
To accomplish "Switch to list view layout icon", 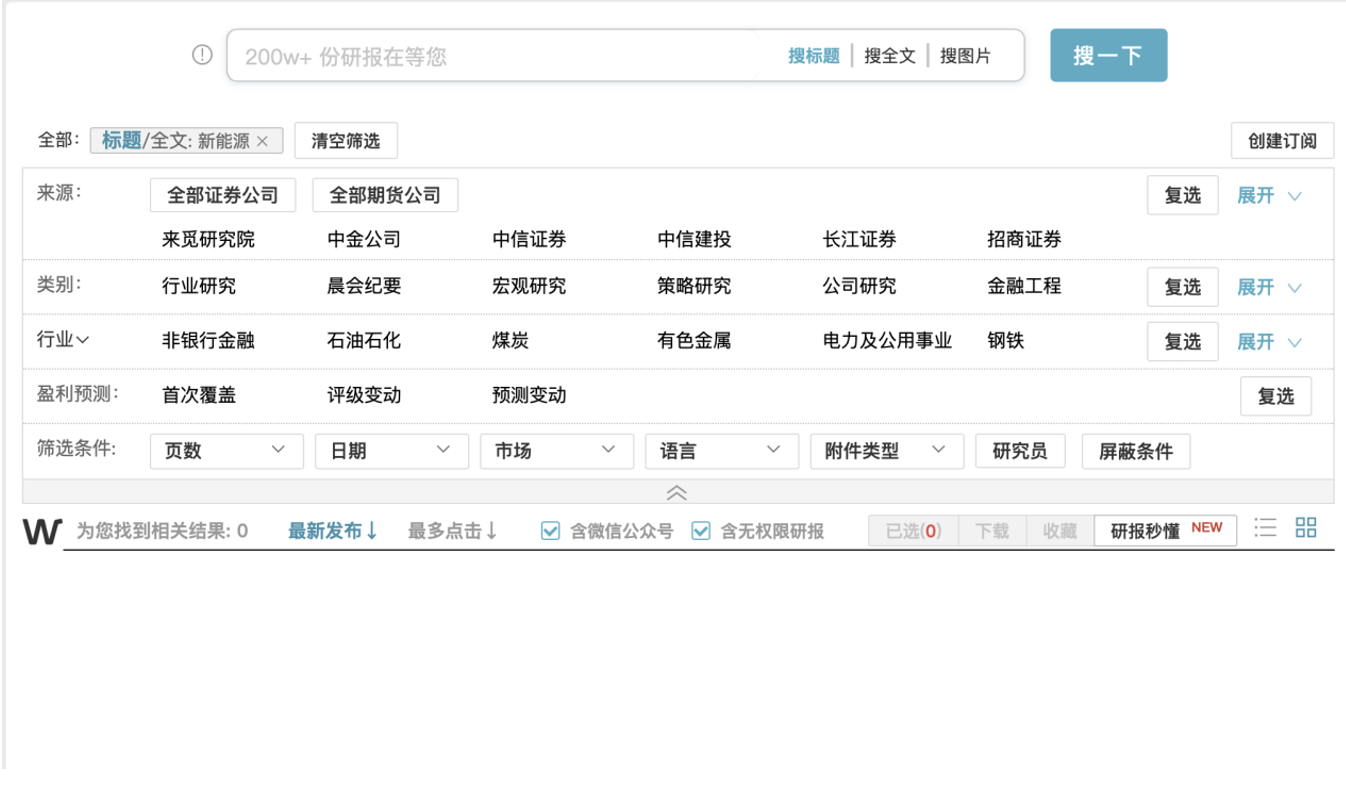I will click(1266, 529).
